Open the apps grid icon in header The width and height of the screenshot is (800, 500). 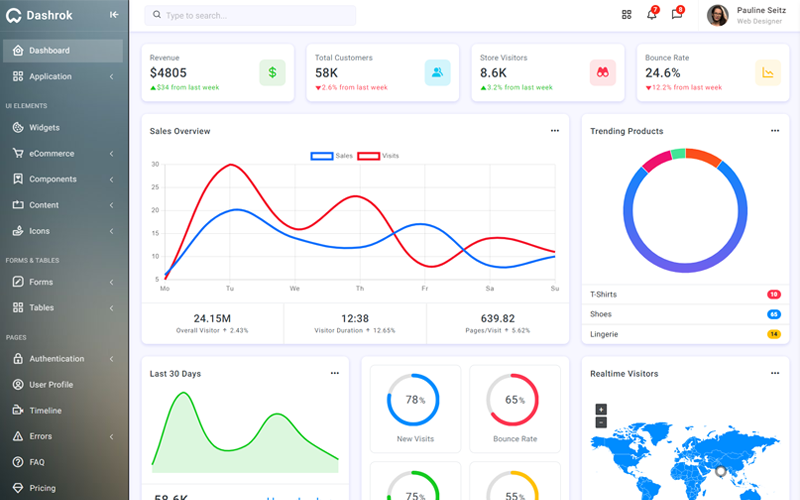click(627, 15)
